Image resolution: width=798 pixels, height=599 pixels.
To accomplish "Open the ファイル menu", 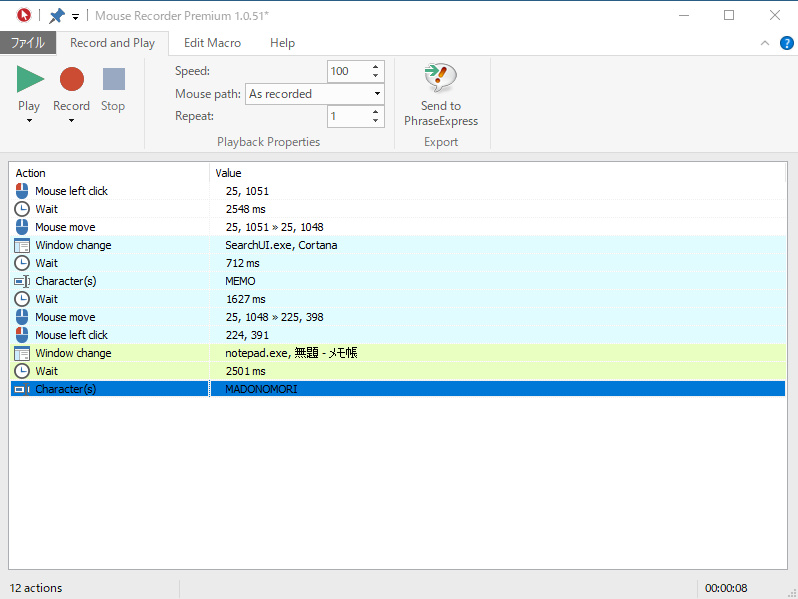I will (28, 43).
